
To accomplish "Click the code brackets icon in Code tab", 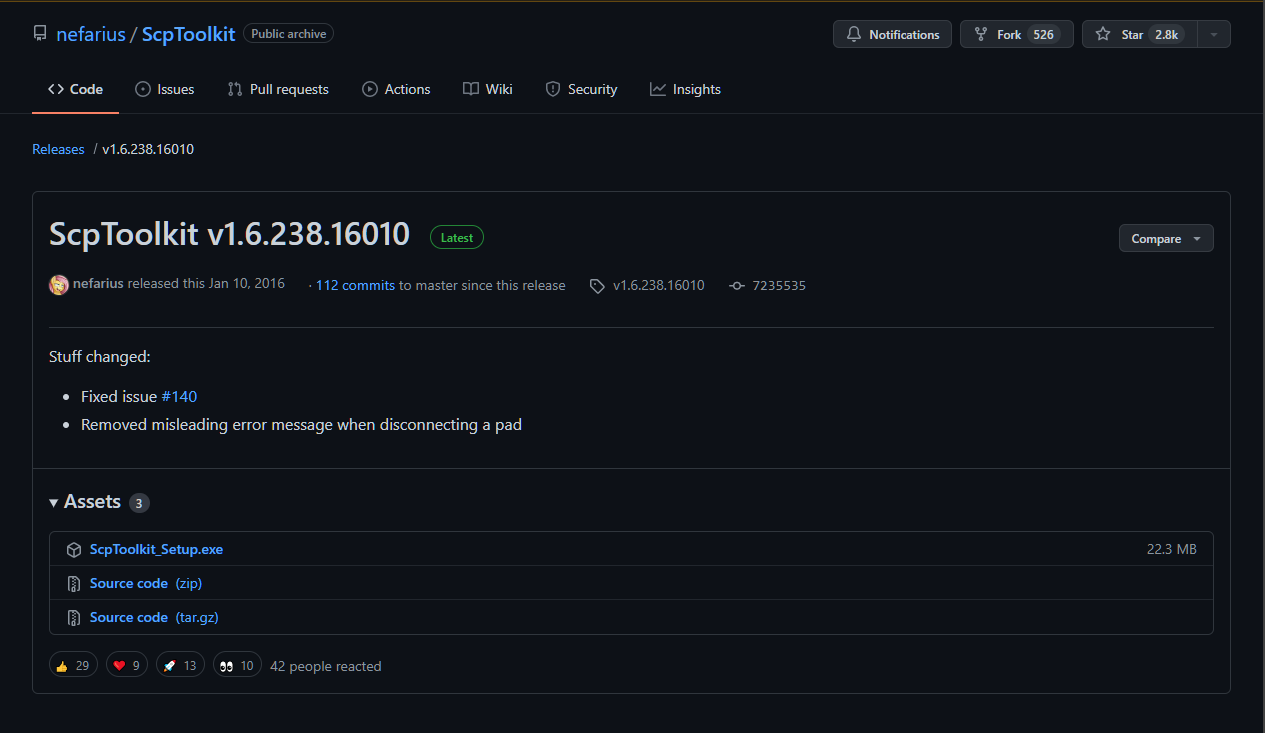I will 56,89.
